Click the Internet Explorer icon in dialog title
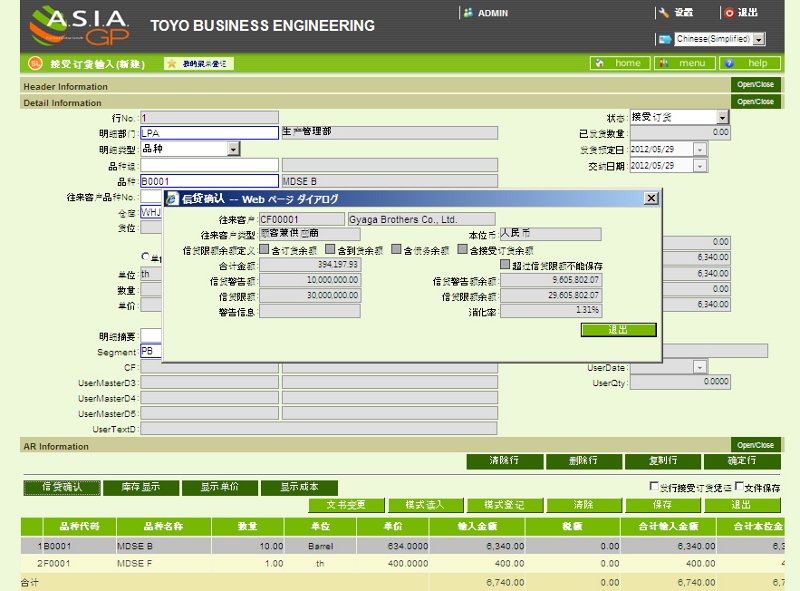 (x=172, y=199)
